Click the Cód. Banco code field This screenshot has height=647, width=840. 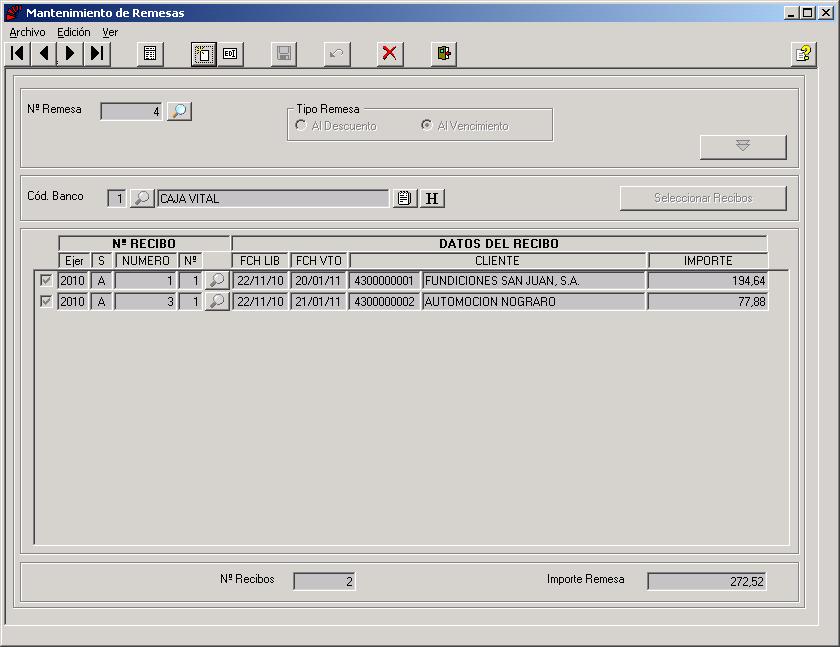tap(117, 199)
